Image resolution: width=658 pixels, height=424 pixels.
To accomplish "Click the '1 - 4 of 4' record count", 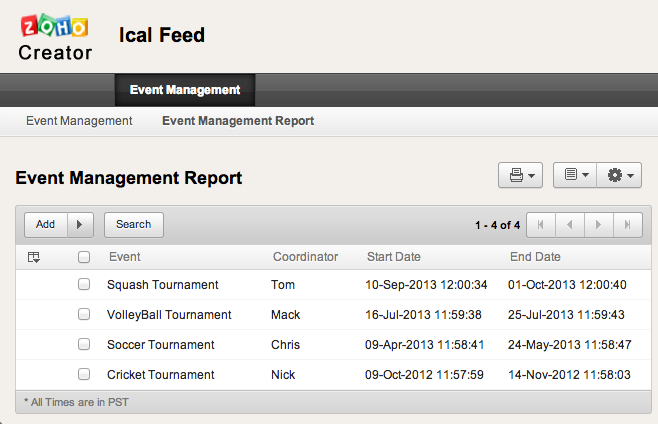I will (x=497, y=225).
